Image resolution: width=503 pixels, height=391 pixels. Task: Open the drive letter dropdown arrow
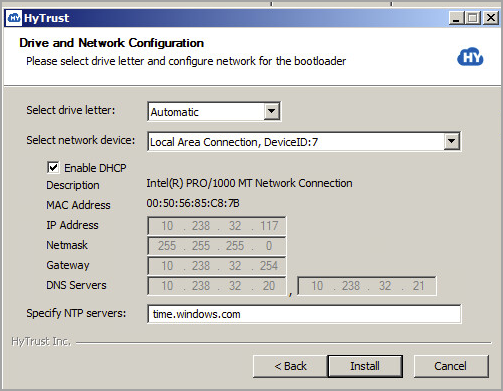272,111
